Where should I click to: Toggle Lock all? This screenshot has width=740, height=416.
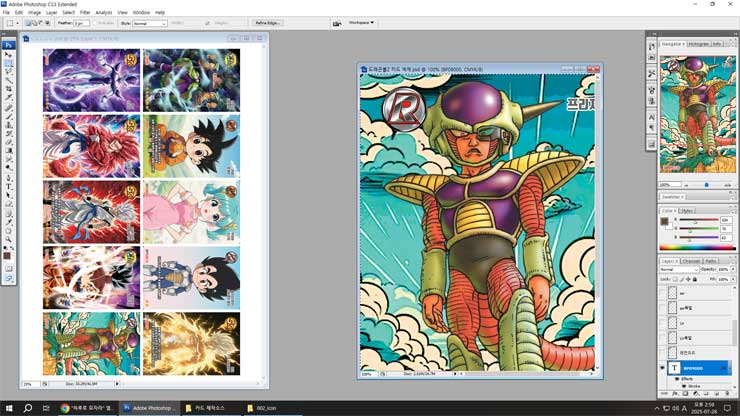click(695, 280)
